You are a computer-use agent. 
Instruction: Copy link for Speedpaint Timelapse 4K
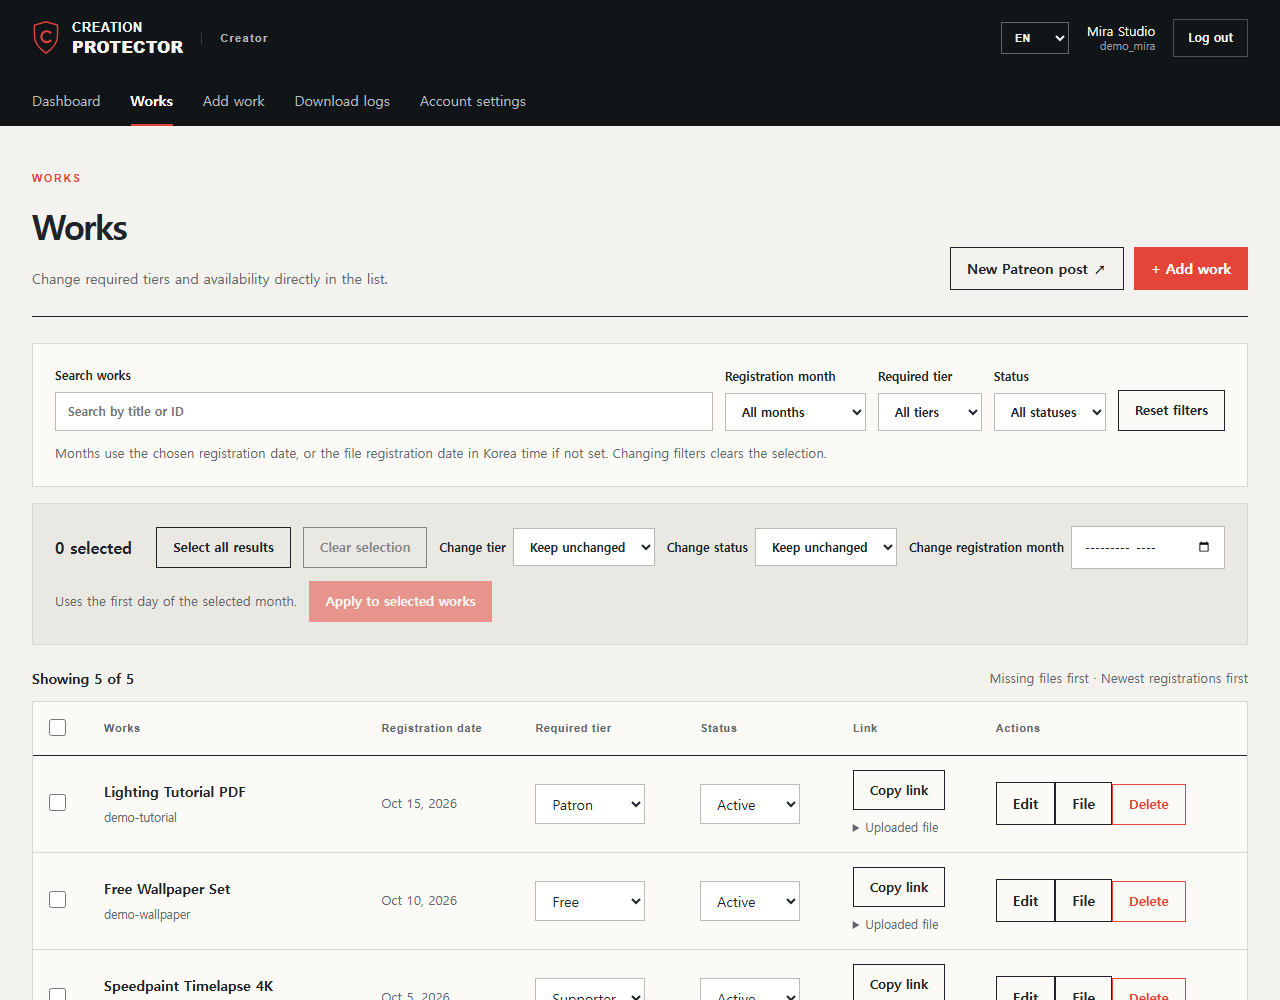point(899,983)
